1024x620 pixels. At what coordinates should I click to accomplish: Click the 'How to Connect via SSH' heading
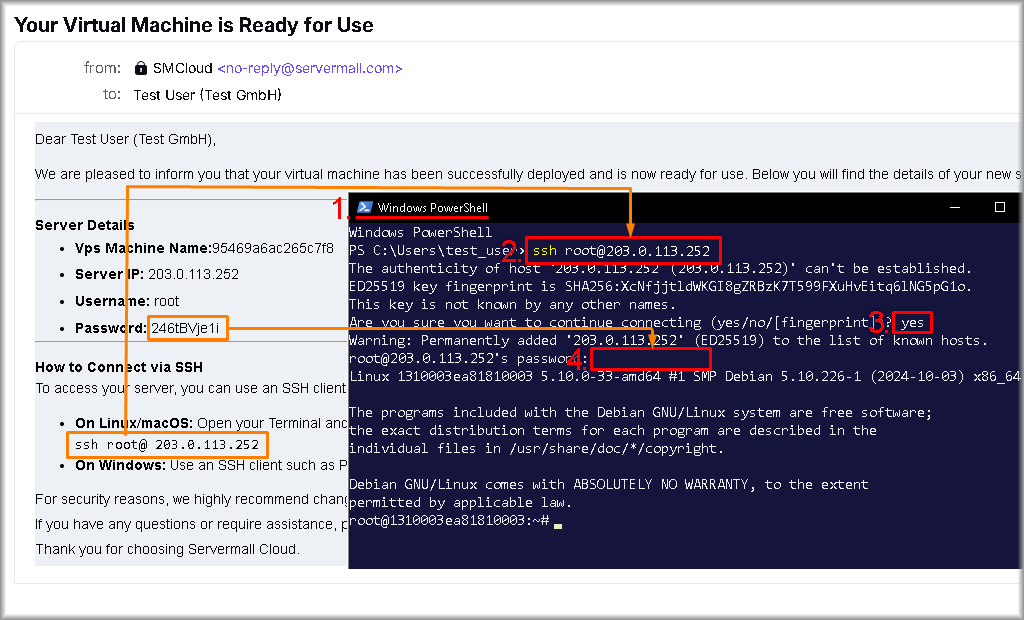point(119,367)
